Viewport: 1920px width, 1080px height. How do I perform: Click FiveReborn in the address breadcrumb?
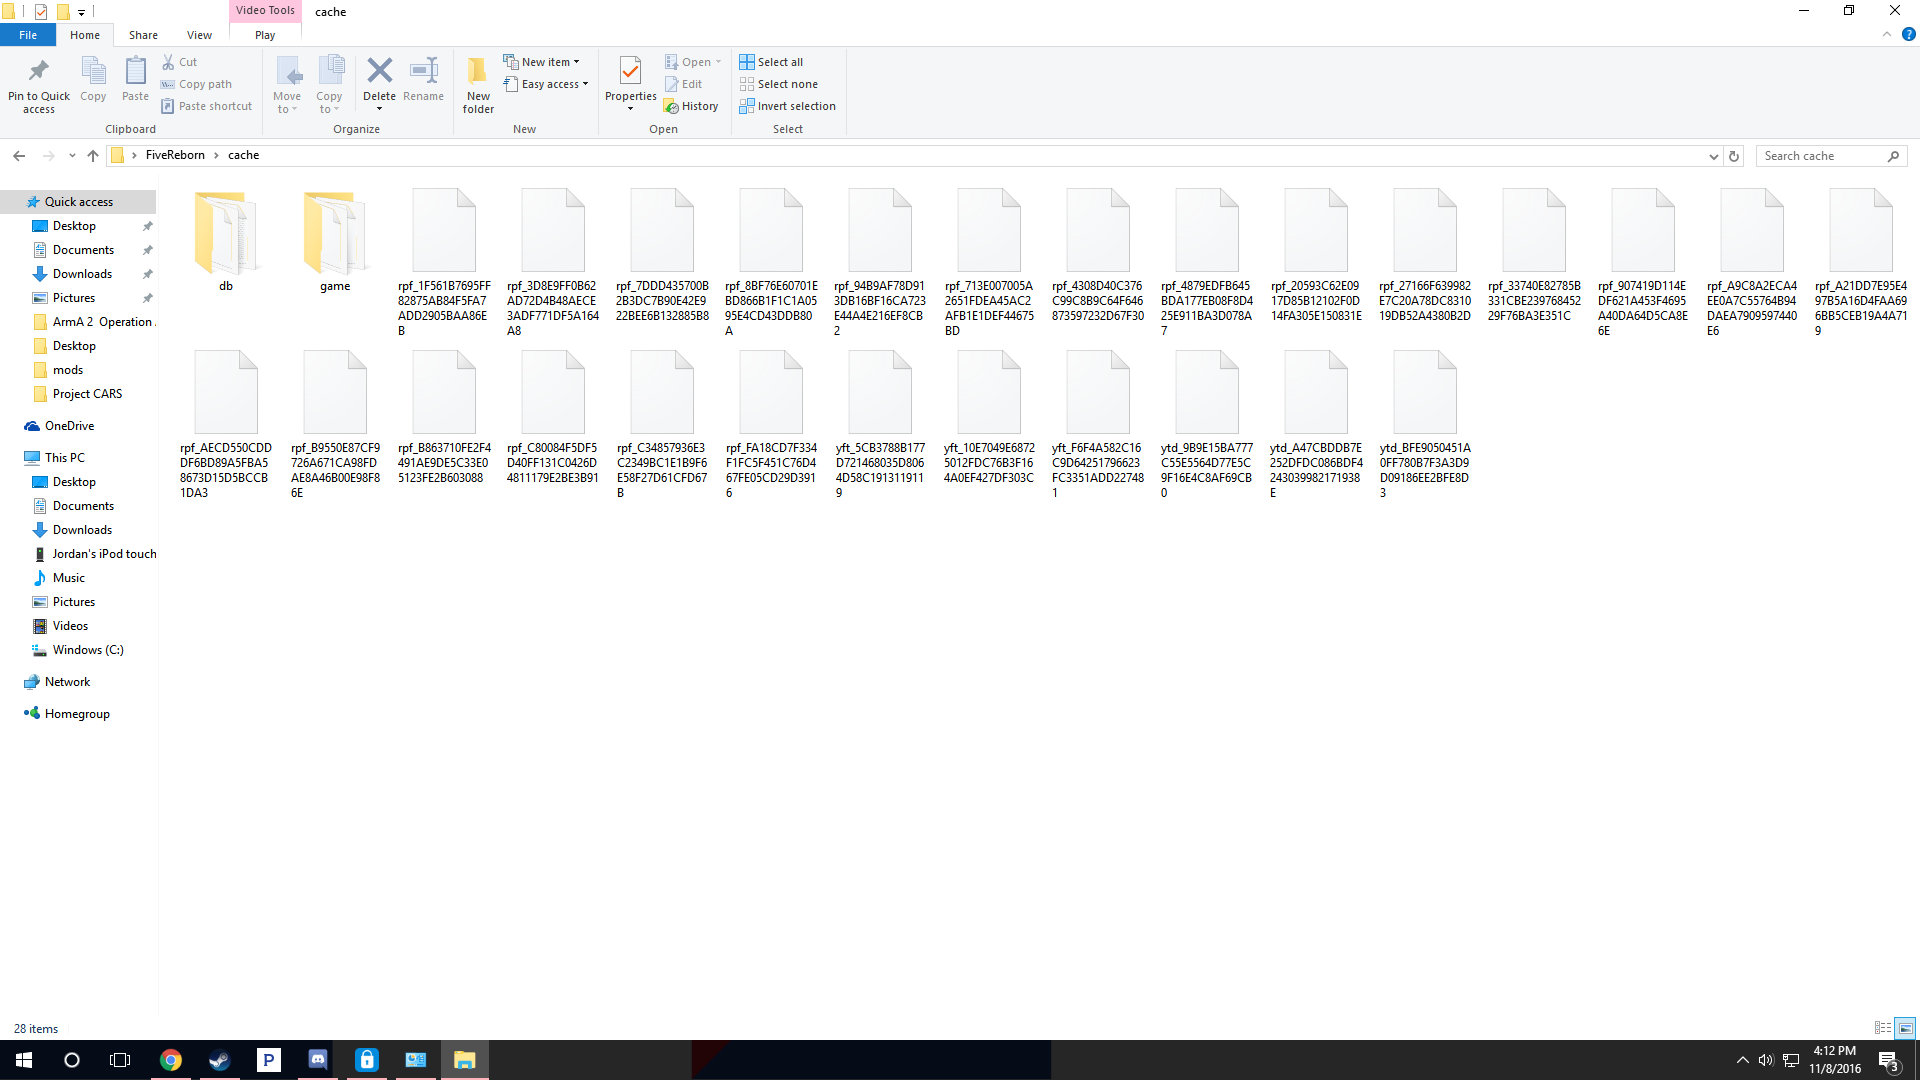175,155
